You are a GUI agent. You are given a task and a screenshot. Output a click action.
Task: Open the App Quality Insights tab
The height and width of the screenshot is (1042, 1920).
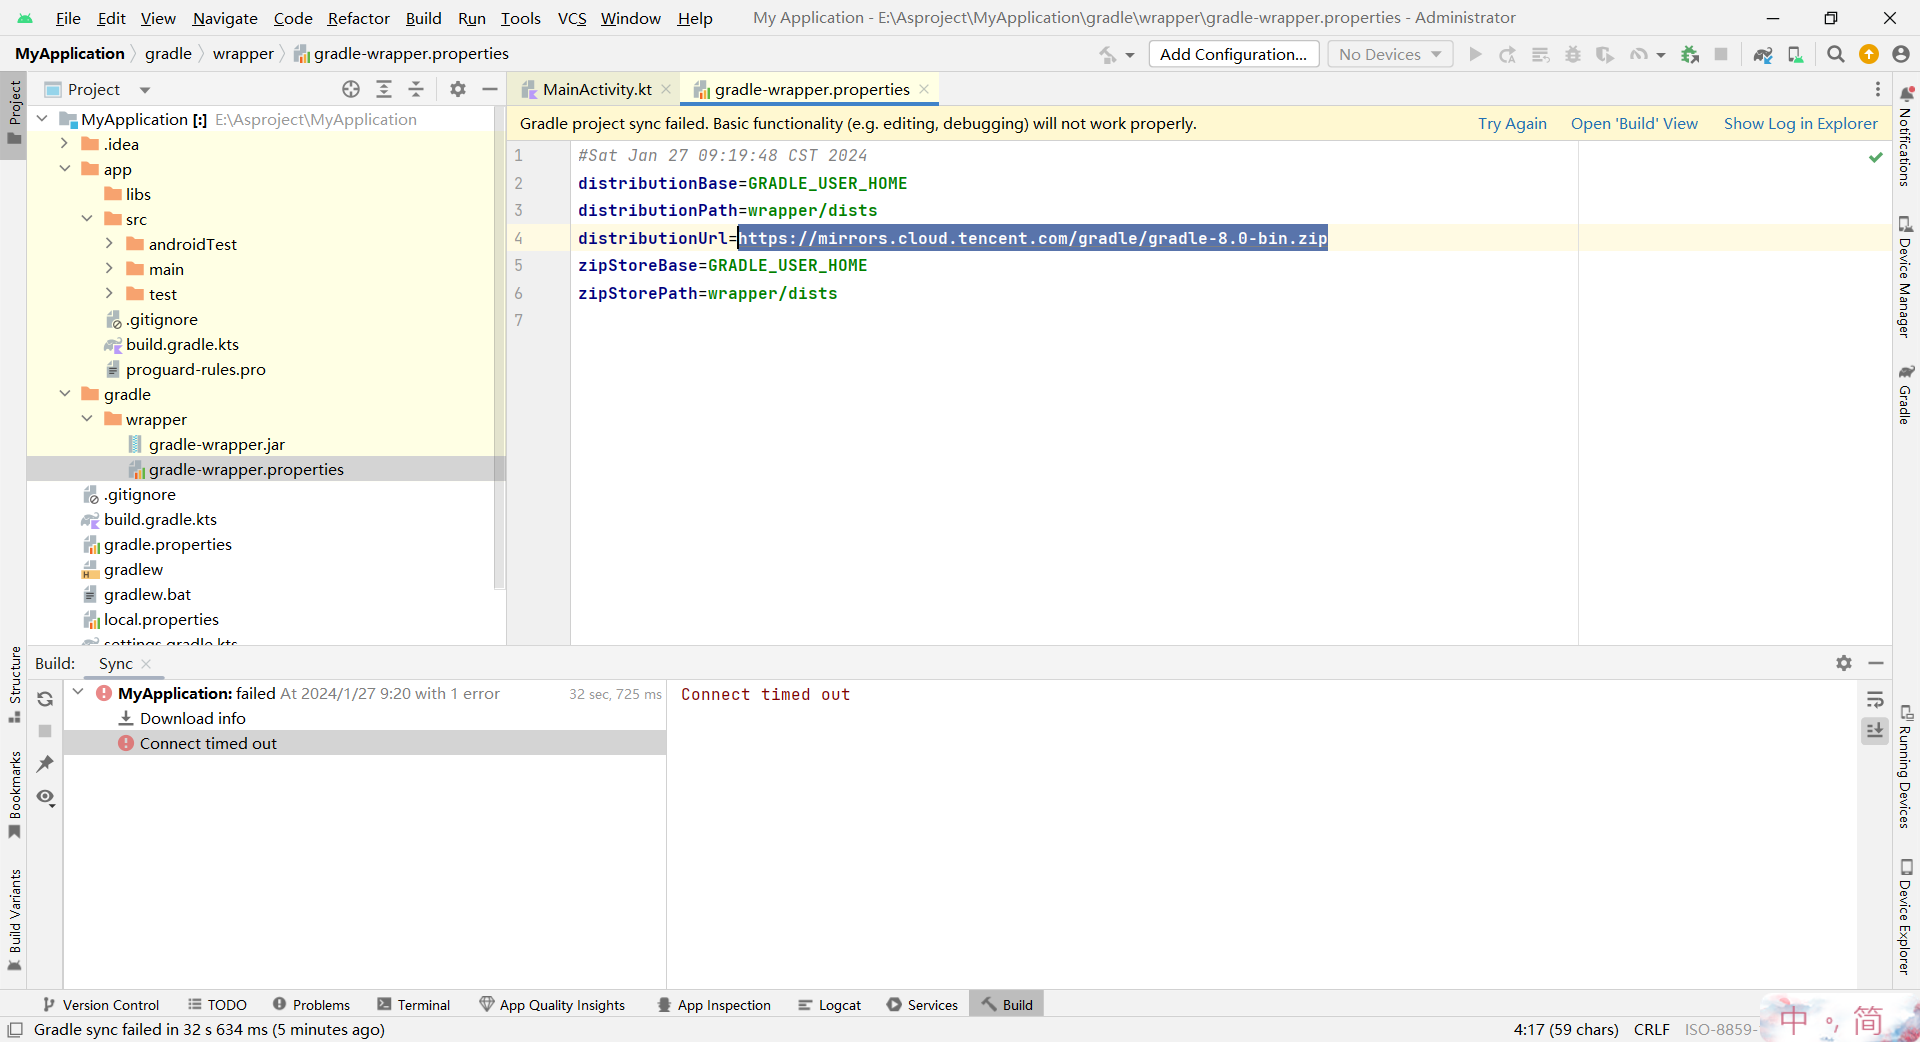pyautogui.click(x=552, y=1005)
